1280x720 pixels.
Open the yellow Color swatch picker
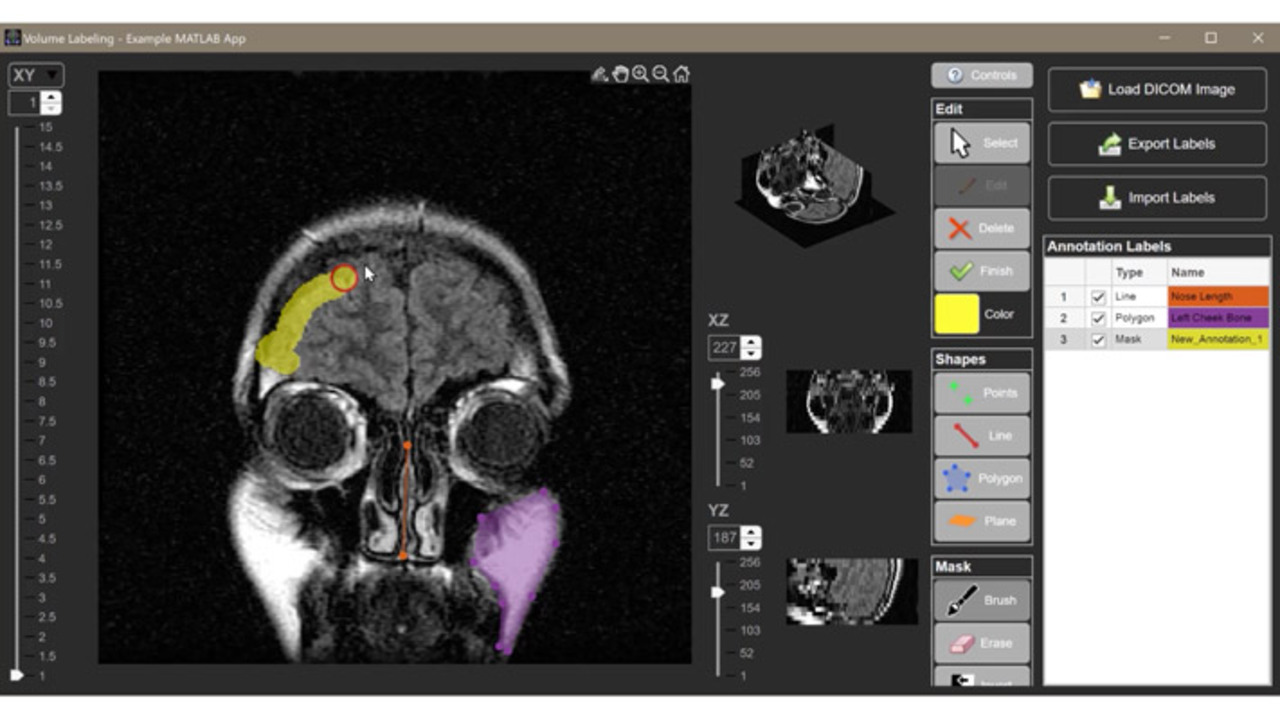click(956, 314)
